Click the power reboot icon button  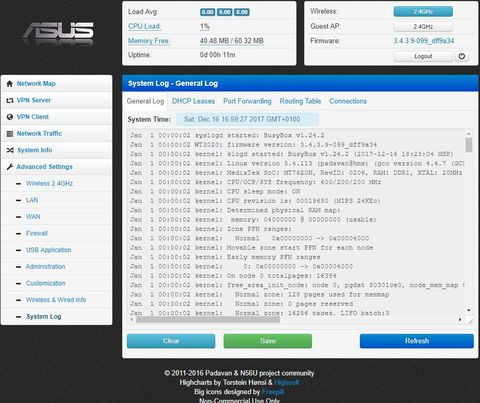click(x=462, y=56)
